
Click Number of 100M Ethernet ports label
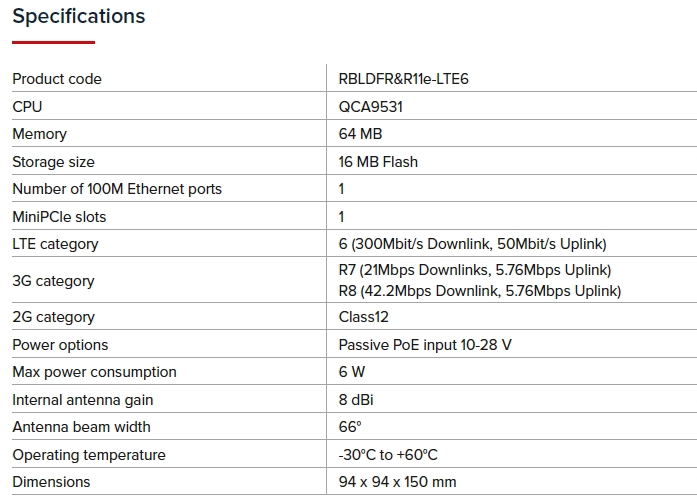point(117,189)
